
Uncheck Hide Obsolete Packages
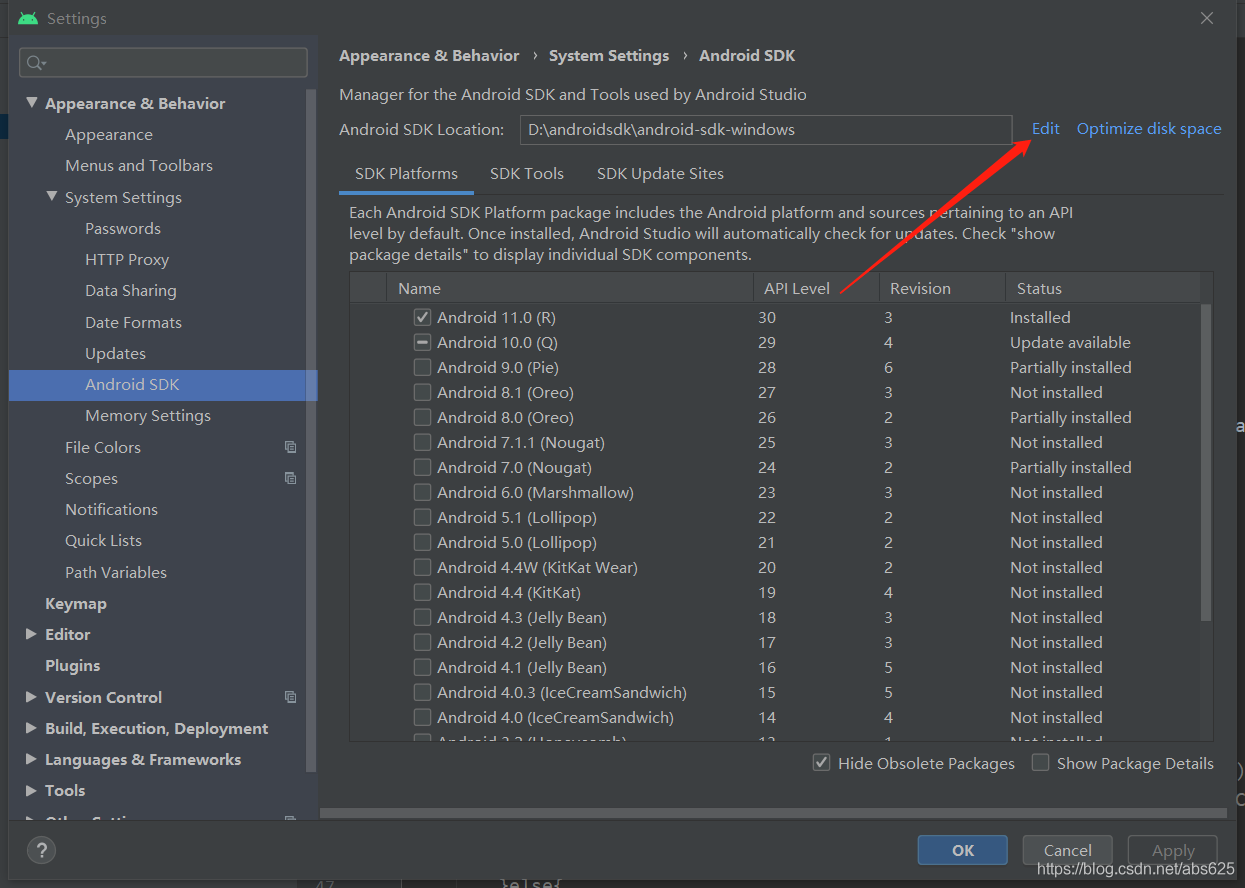(x=821, y=762)
